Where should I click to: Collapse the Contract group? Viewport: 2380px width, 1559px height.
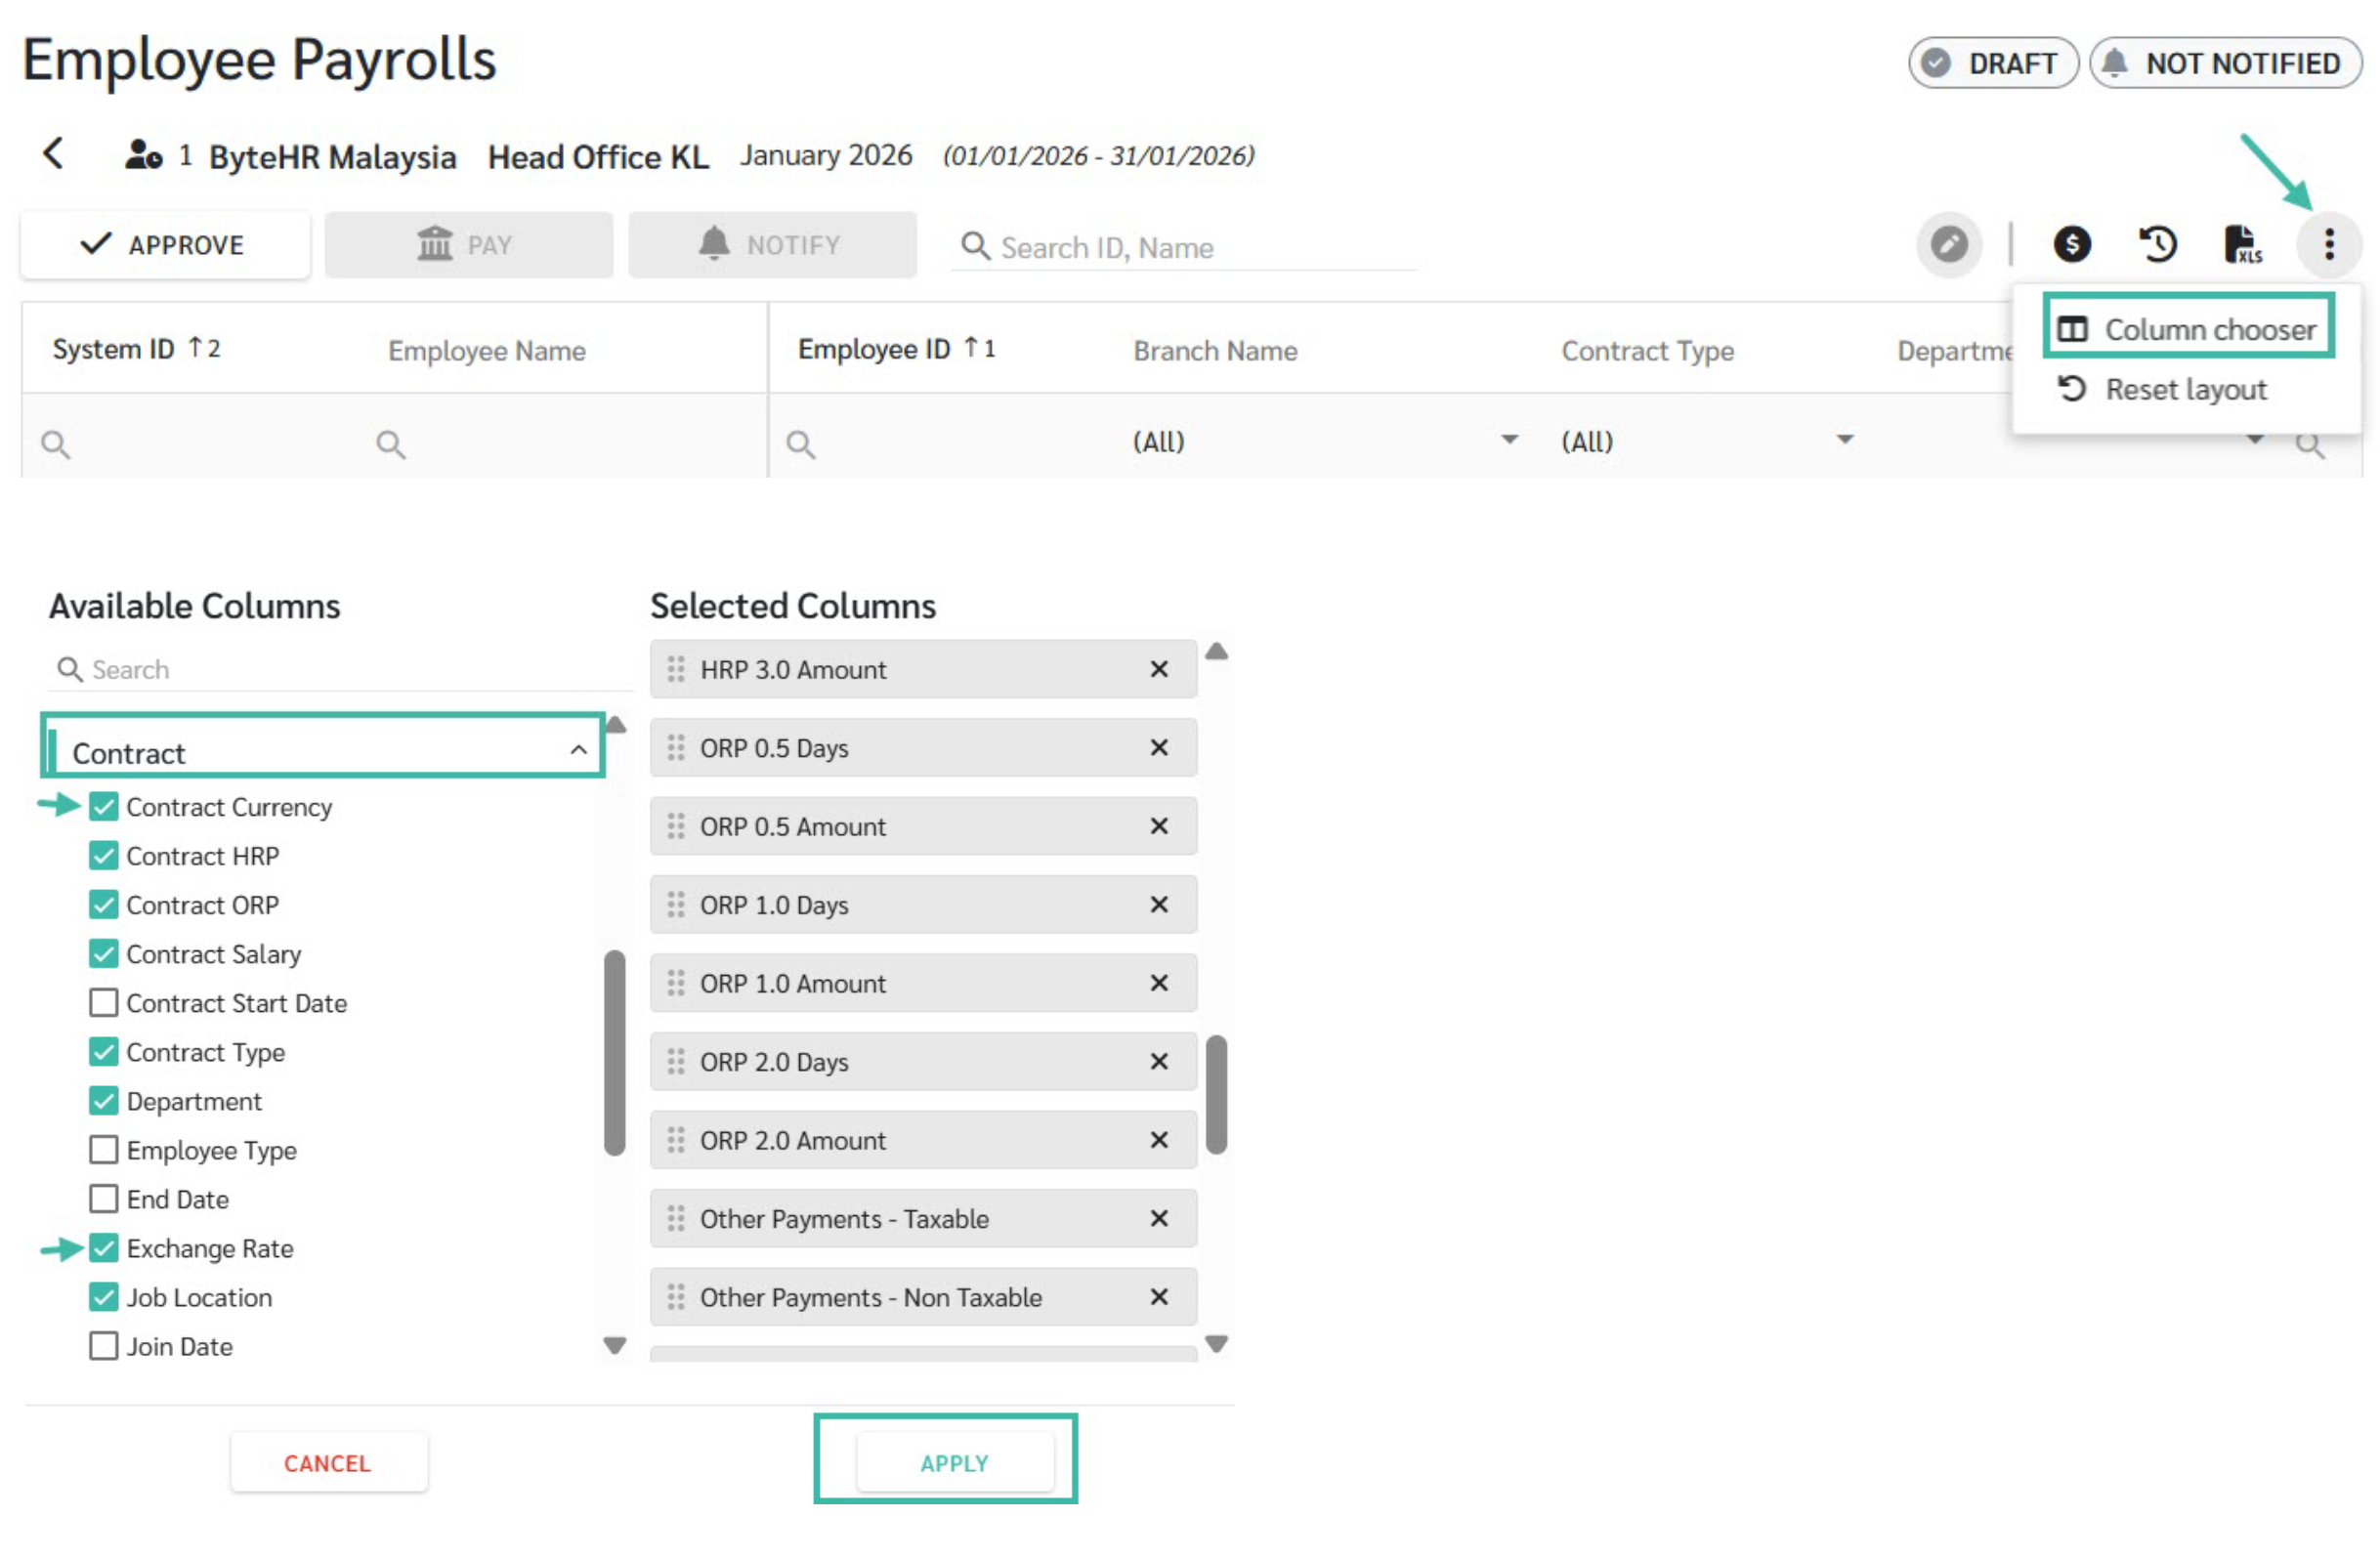tap(578, 750)
